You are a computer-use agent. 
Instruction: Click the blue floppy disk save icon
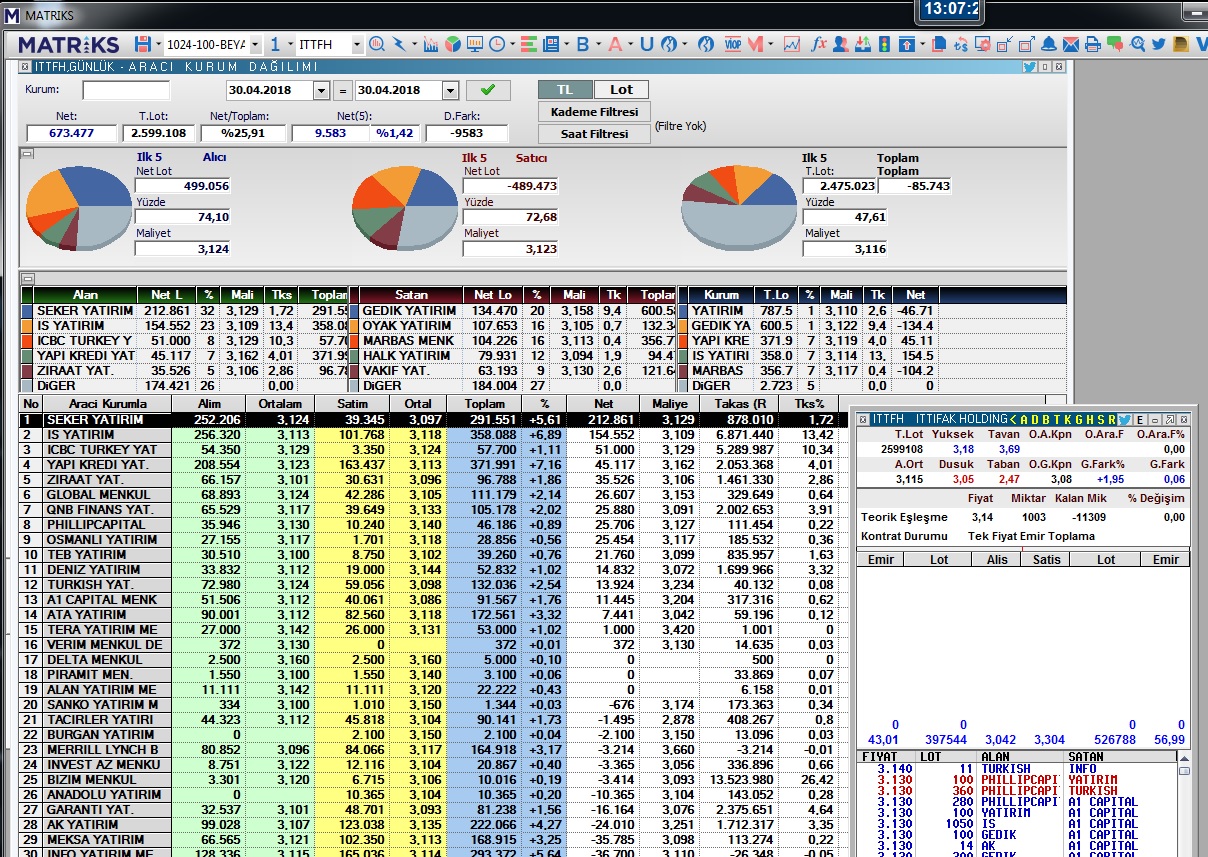point(143,45)
